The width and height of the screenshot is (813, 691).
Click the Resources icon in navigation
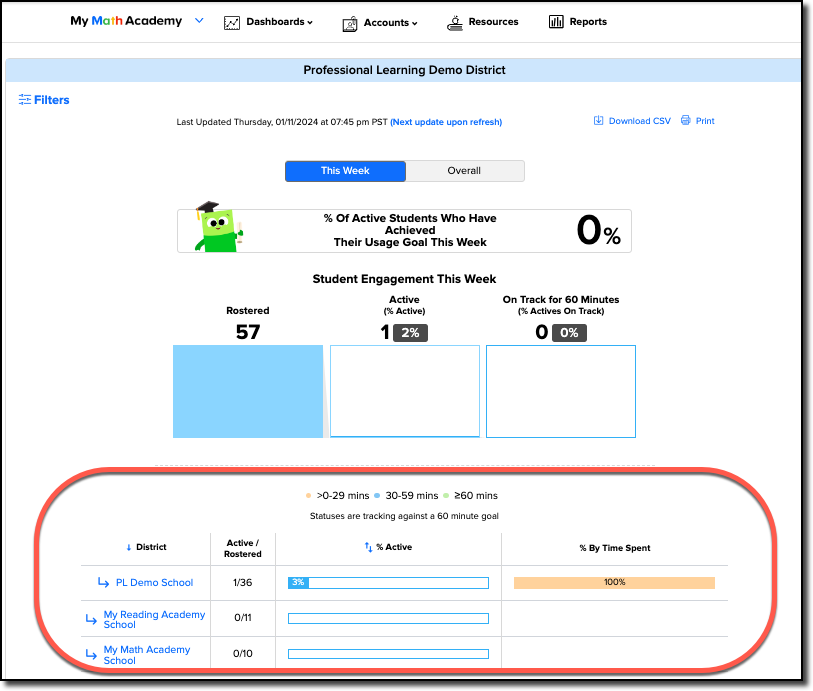[455, 23]
